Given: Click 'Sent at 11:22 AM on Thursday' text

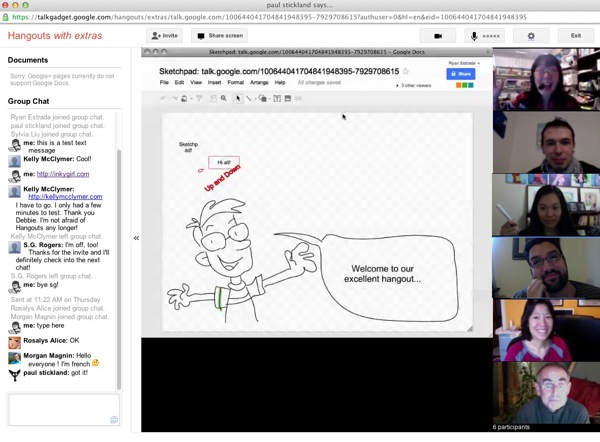Looking at the screenshot, I should (55, 300).
